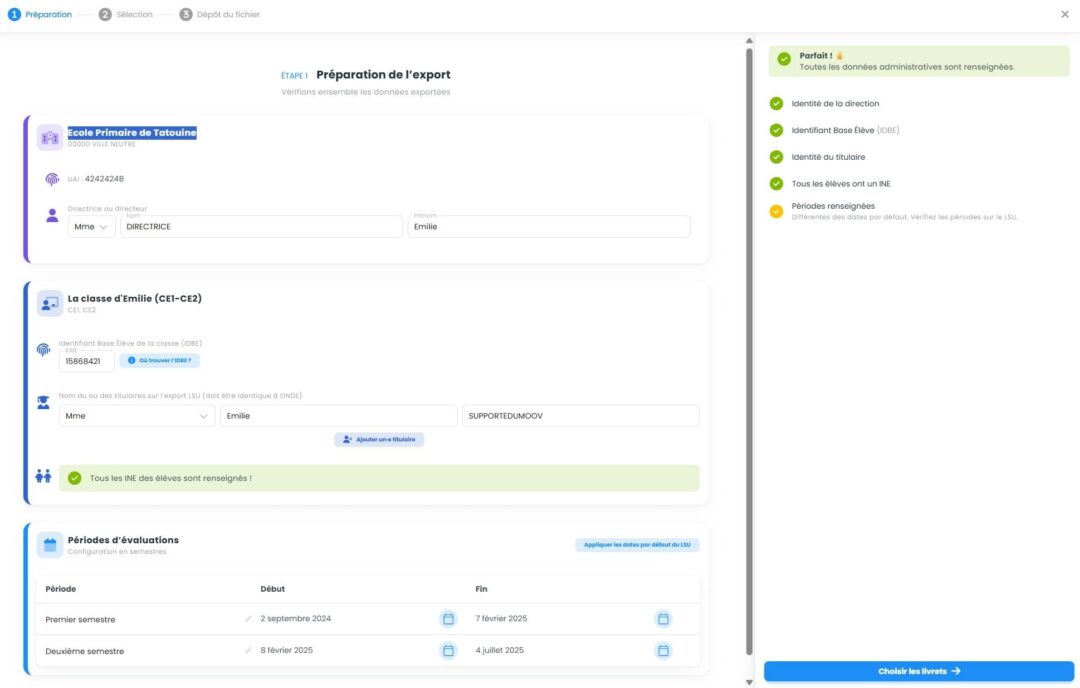The width and height of the screenshot is (1080, 688).
Task: Click the IDBE input field 15868421
Action: [x=86, y=361]
